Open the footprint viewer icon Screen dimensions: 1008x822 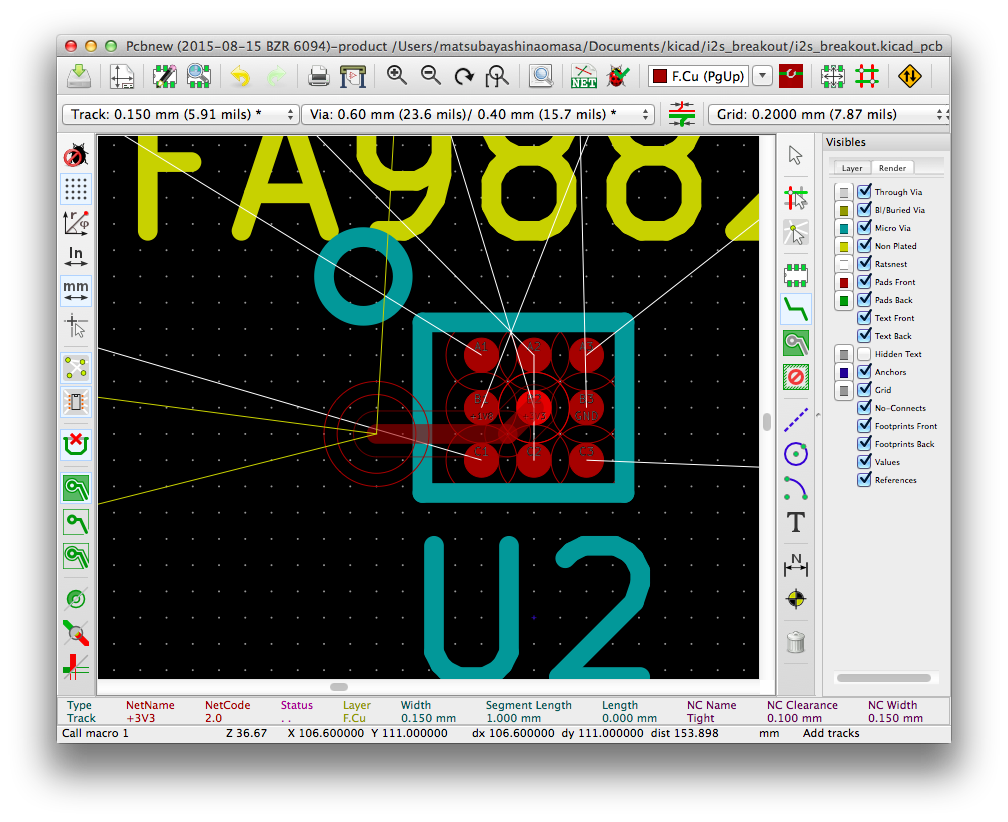coord(199,76)
